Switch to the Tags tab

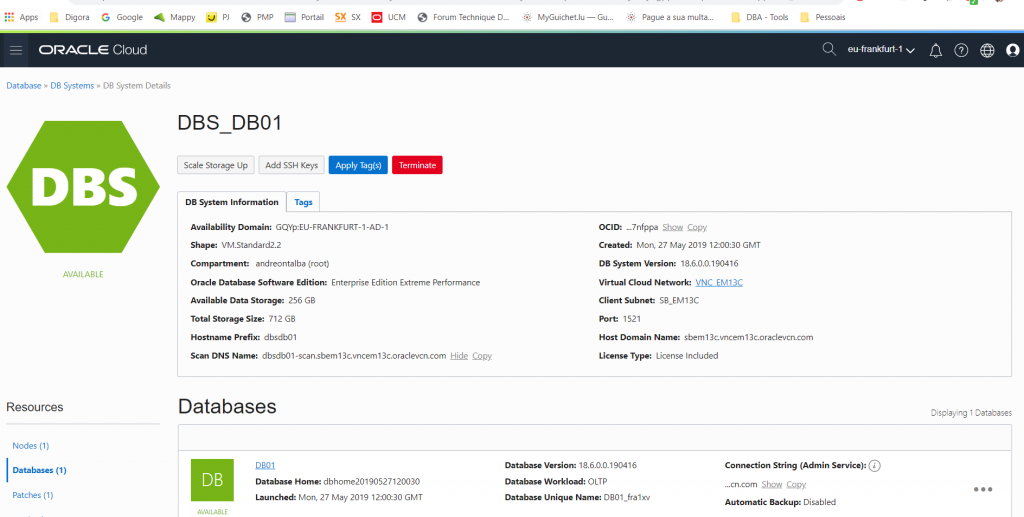point(303,202)
